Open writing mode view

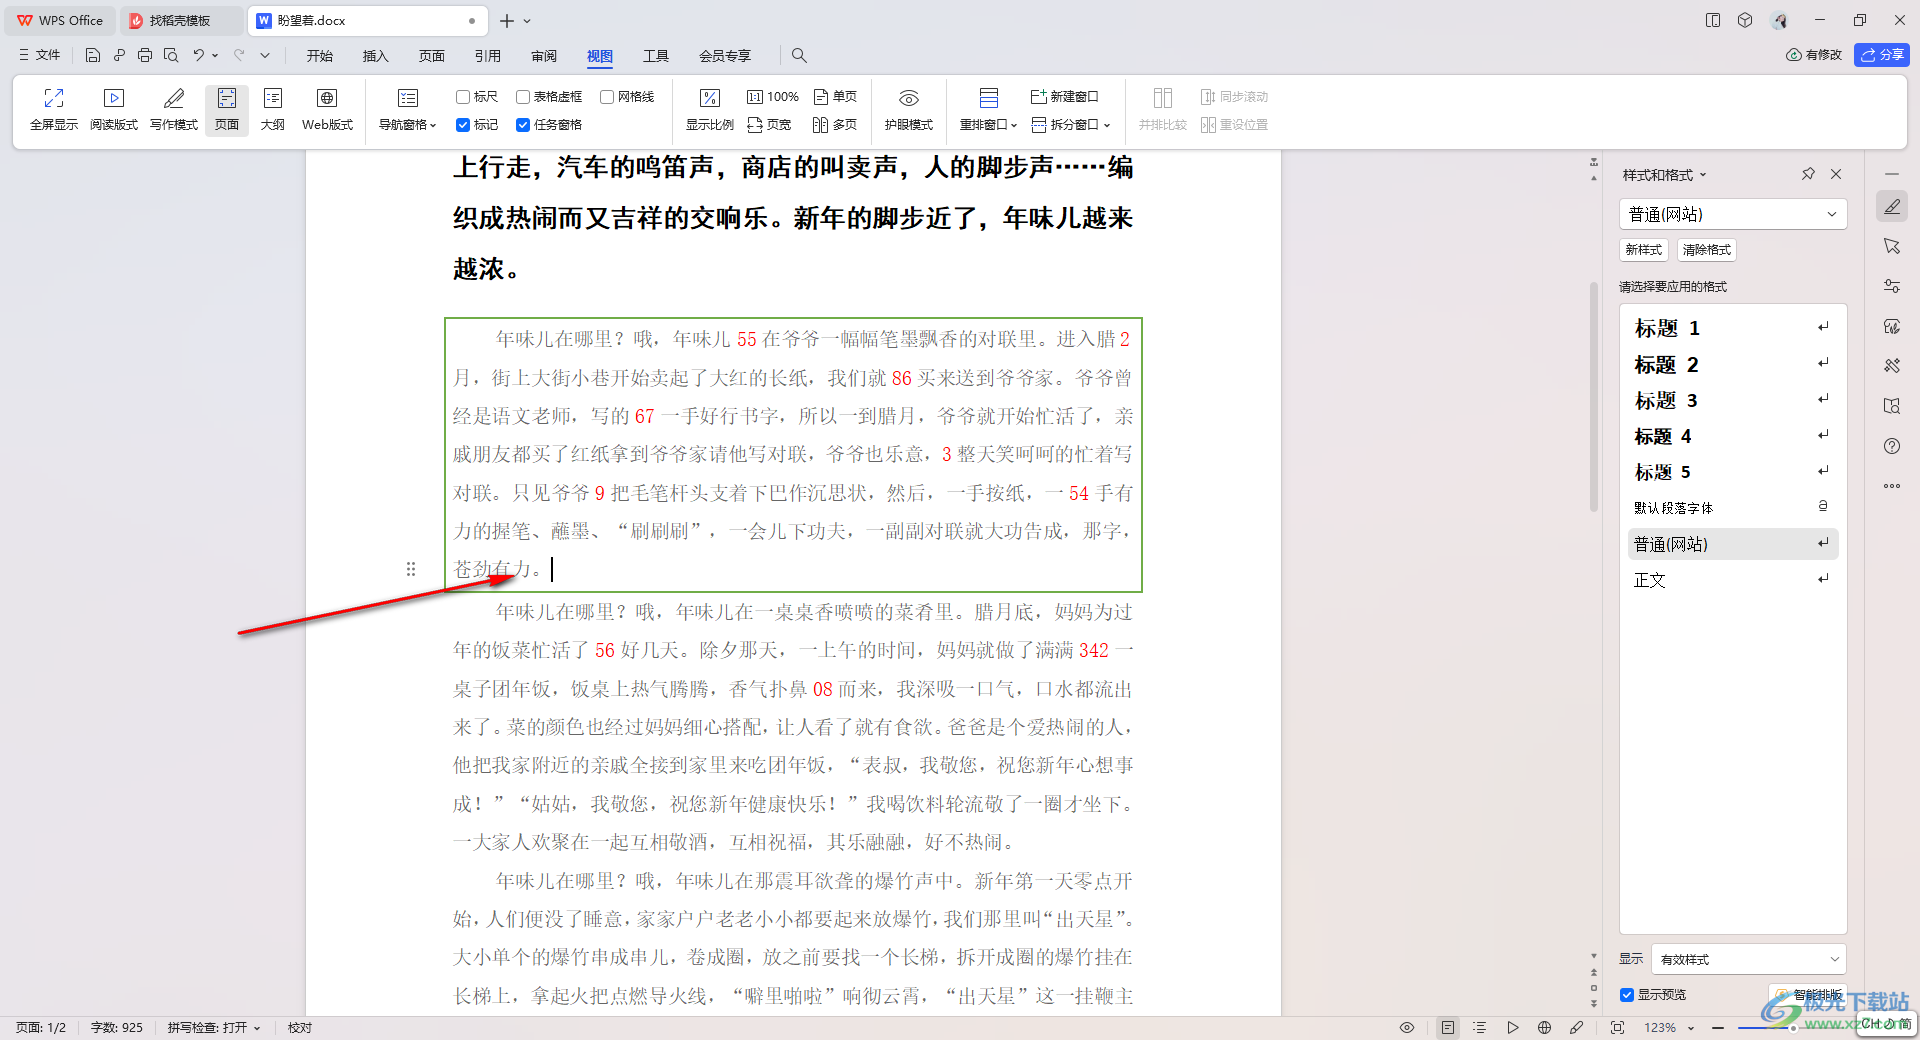click(x=174, y=109)
